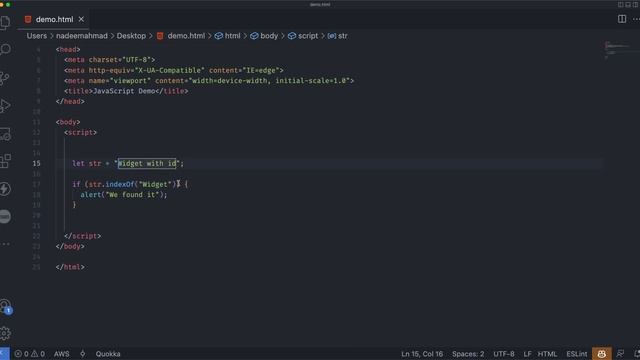
Task: Click the selected "Widget with id" string
Action: click(147, 163)
